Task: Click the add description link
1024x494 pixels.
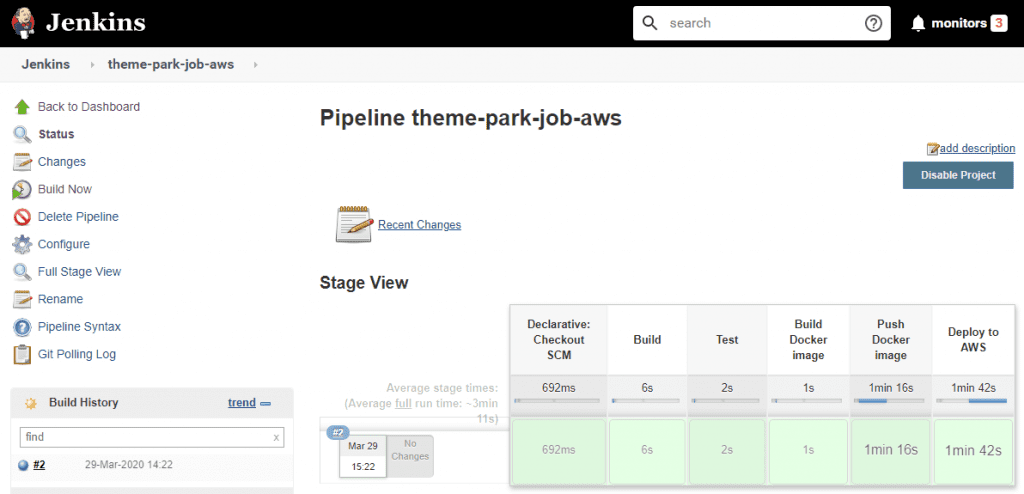Action: tap(977, 148)
